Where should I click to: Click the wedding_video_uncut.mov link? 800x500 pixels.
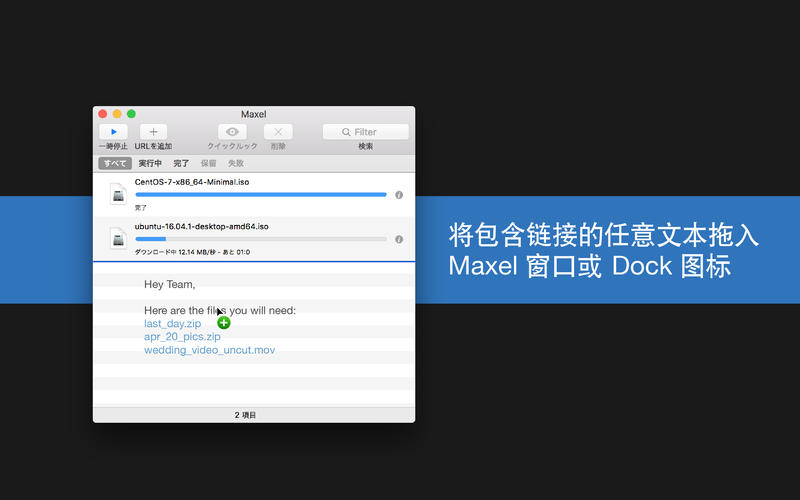pos(210,350)
